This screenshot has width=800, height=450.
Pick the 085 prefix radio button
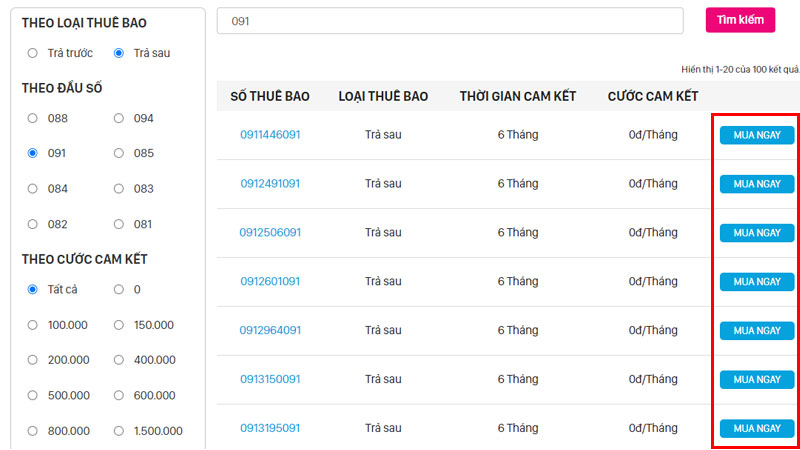coord(119,153)
